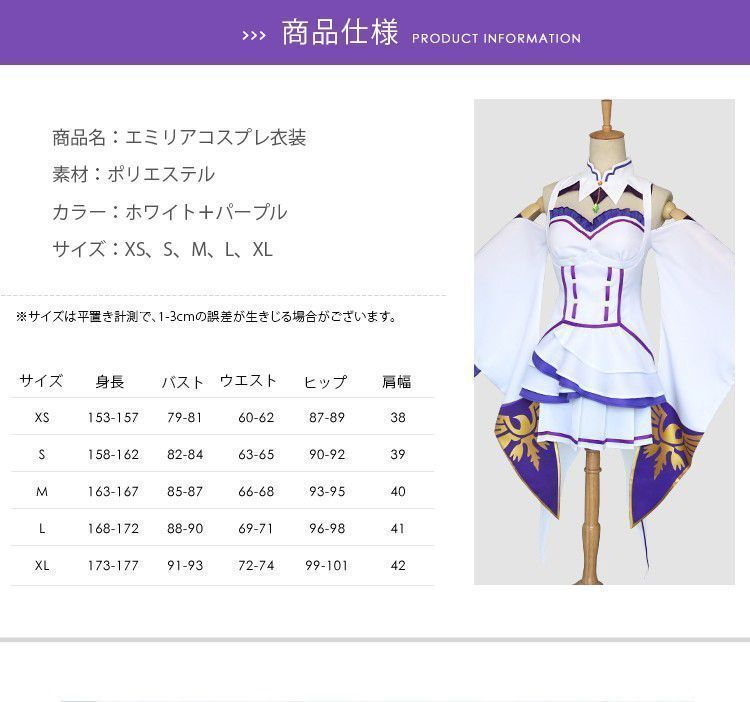Screen dimensions: 750x702
Task: Click shoulder width value 42
Action: click(398, 565)
